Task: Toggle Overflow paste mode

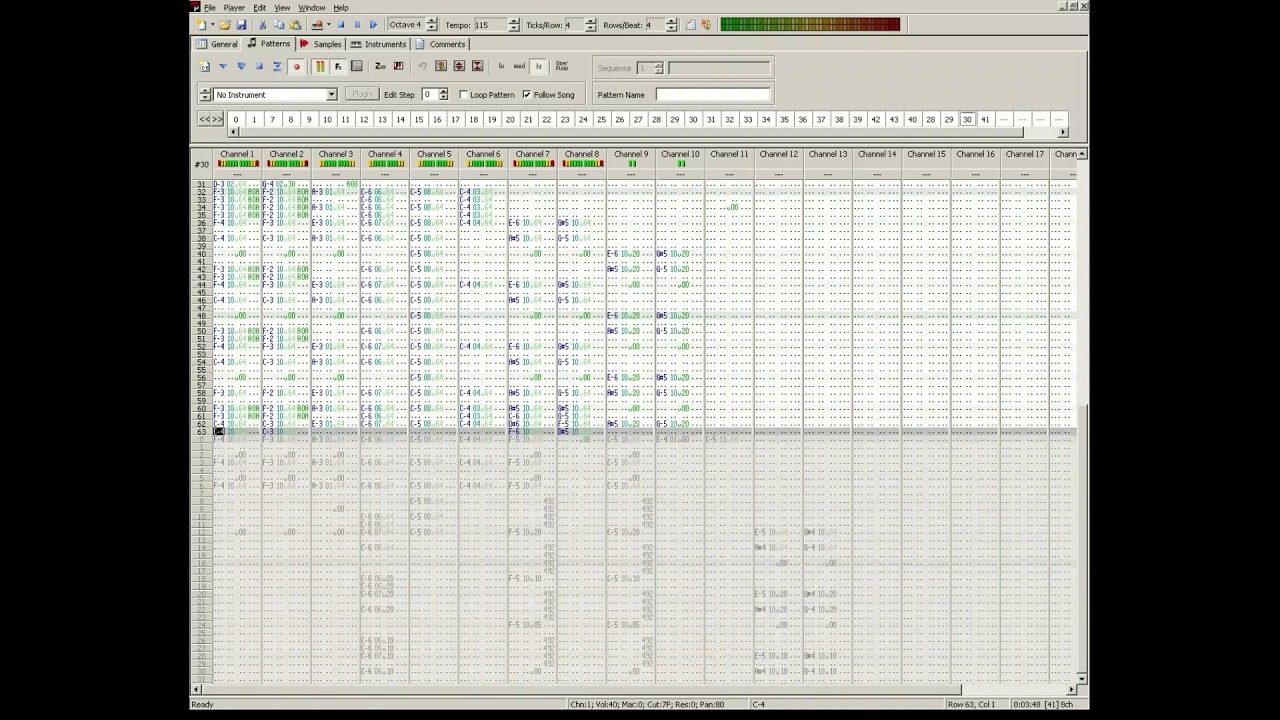Action: (x=562, y=67)
